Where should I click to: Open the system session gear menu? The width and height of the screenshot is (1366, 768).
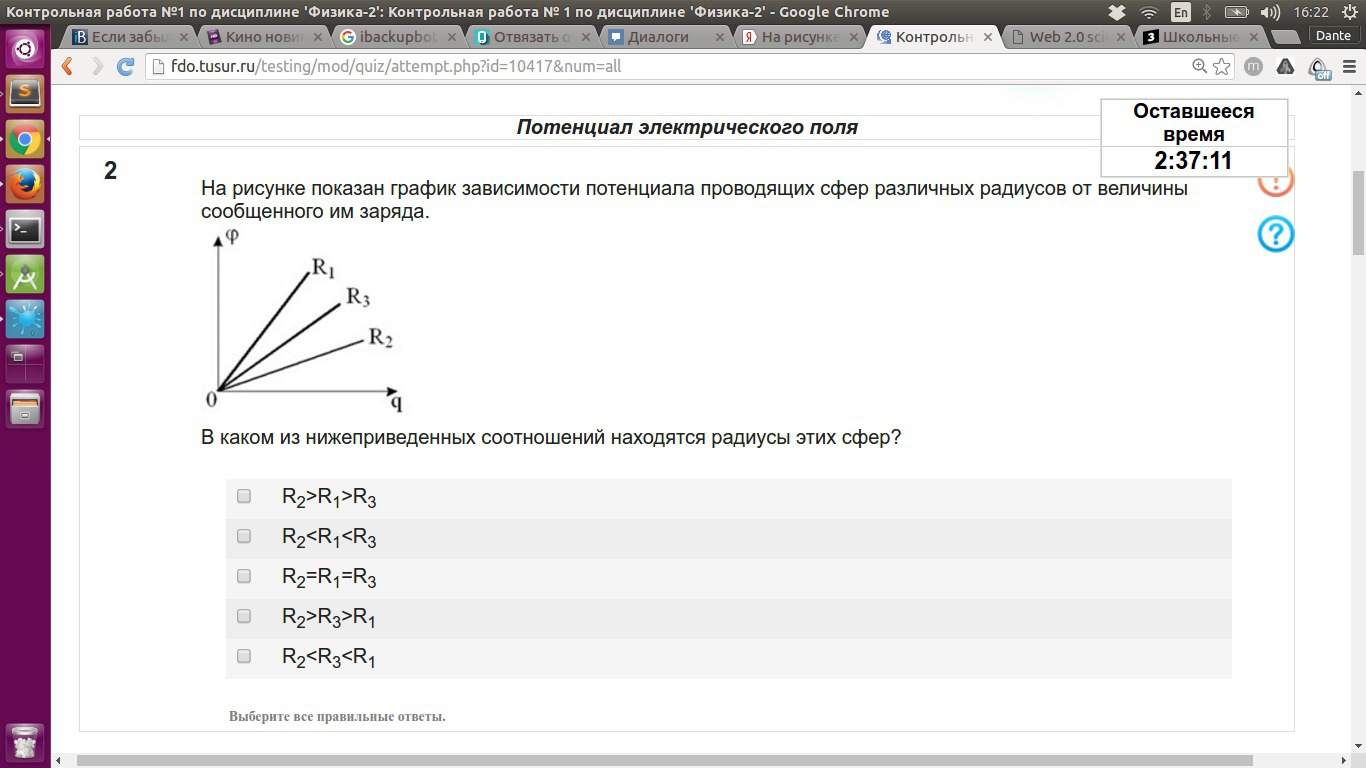click(1349, 12)
